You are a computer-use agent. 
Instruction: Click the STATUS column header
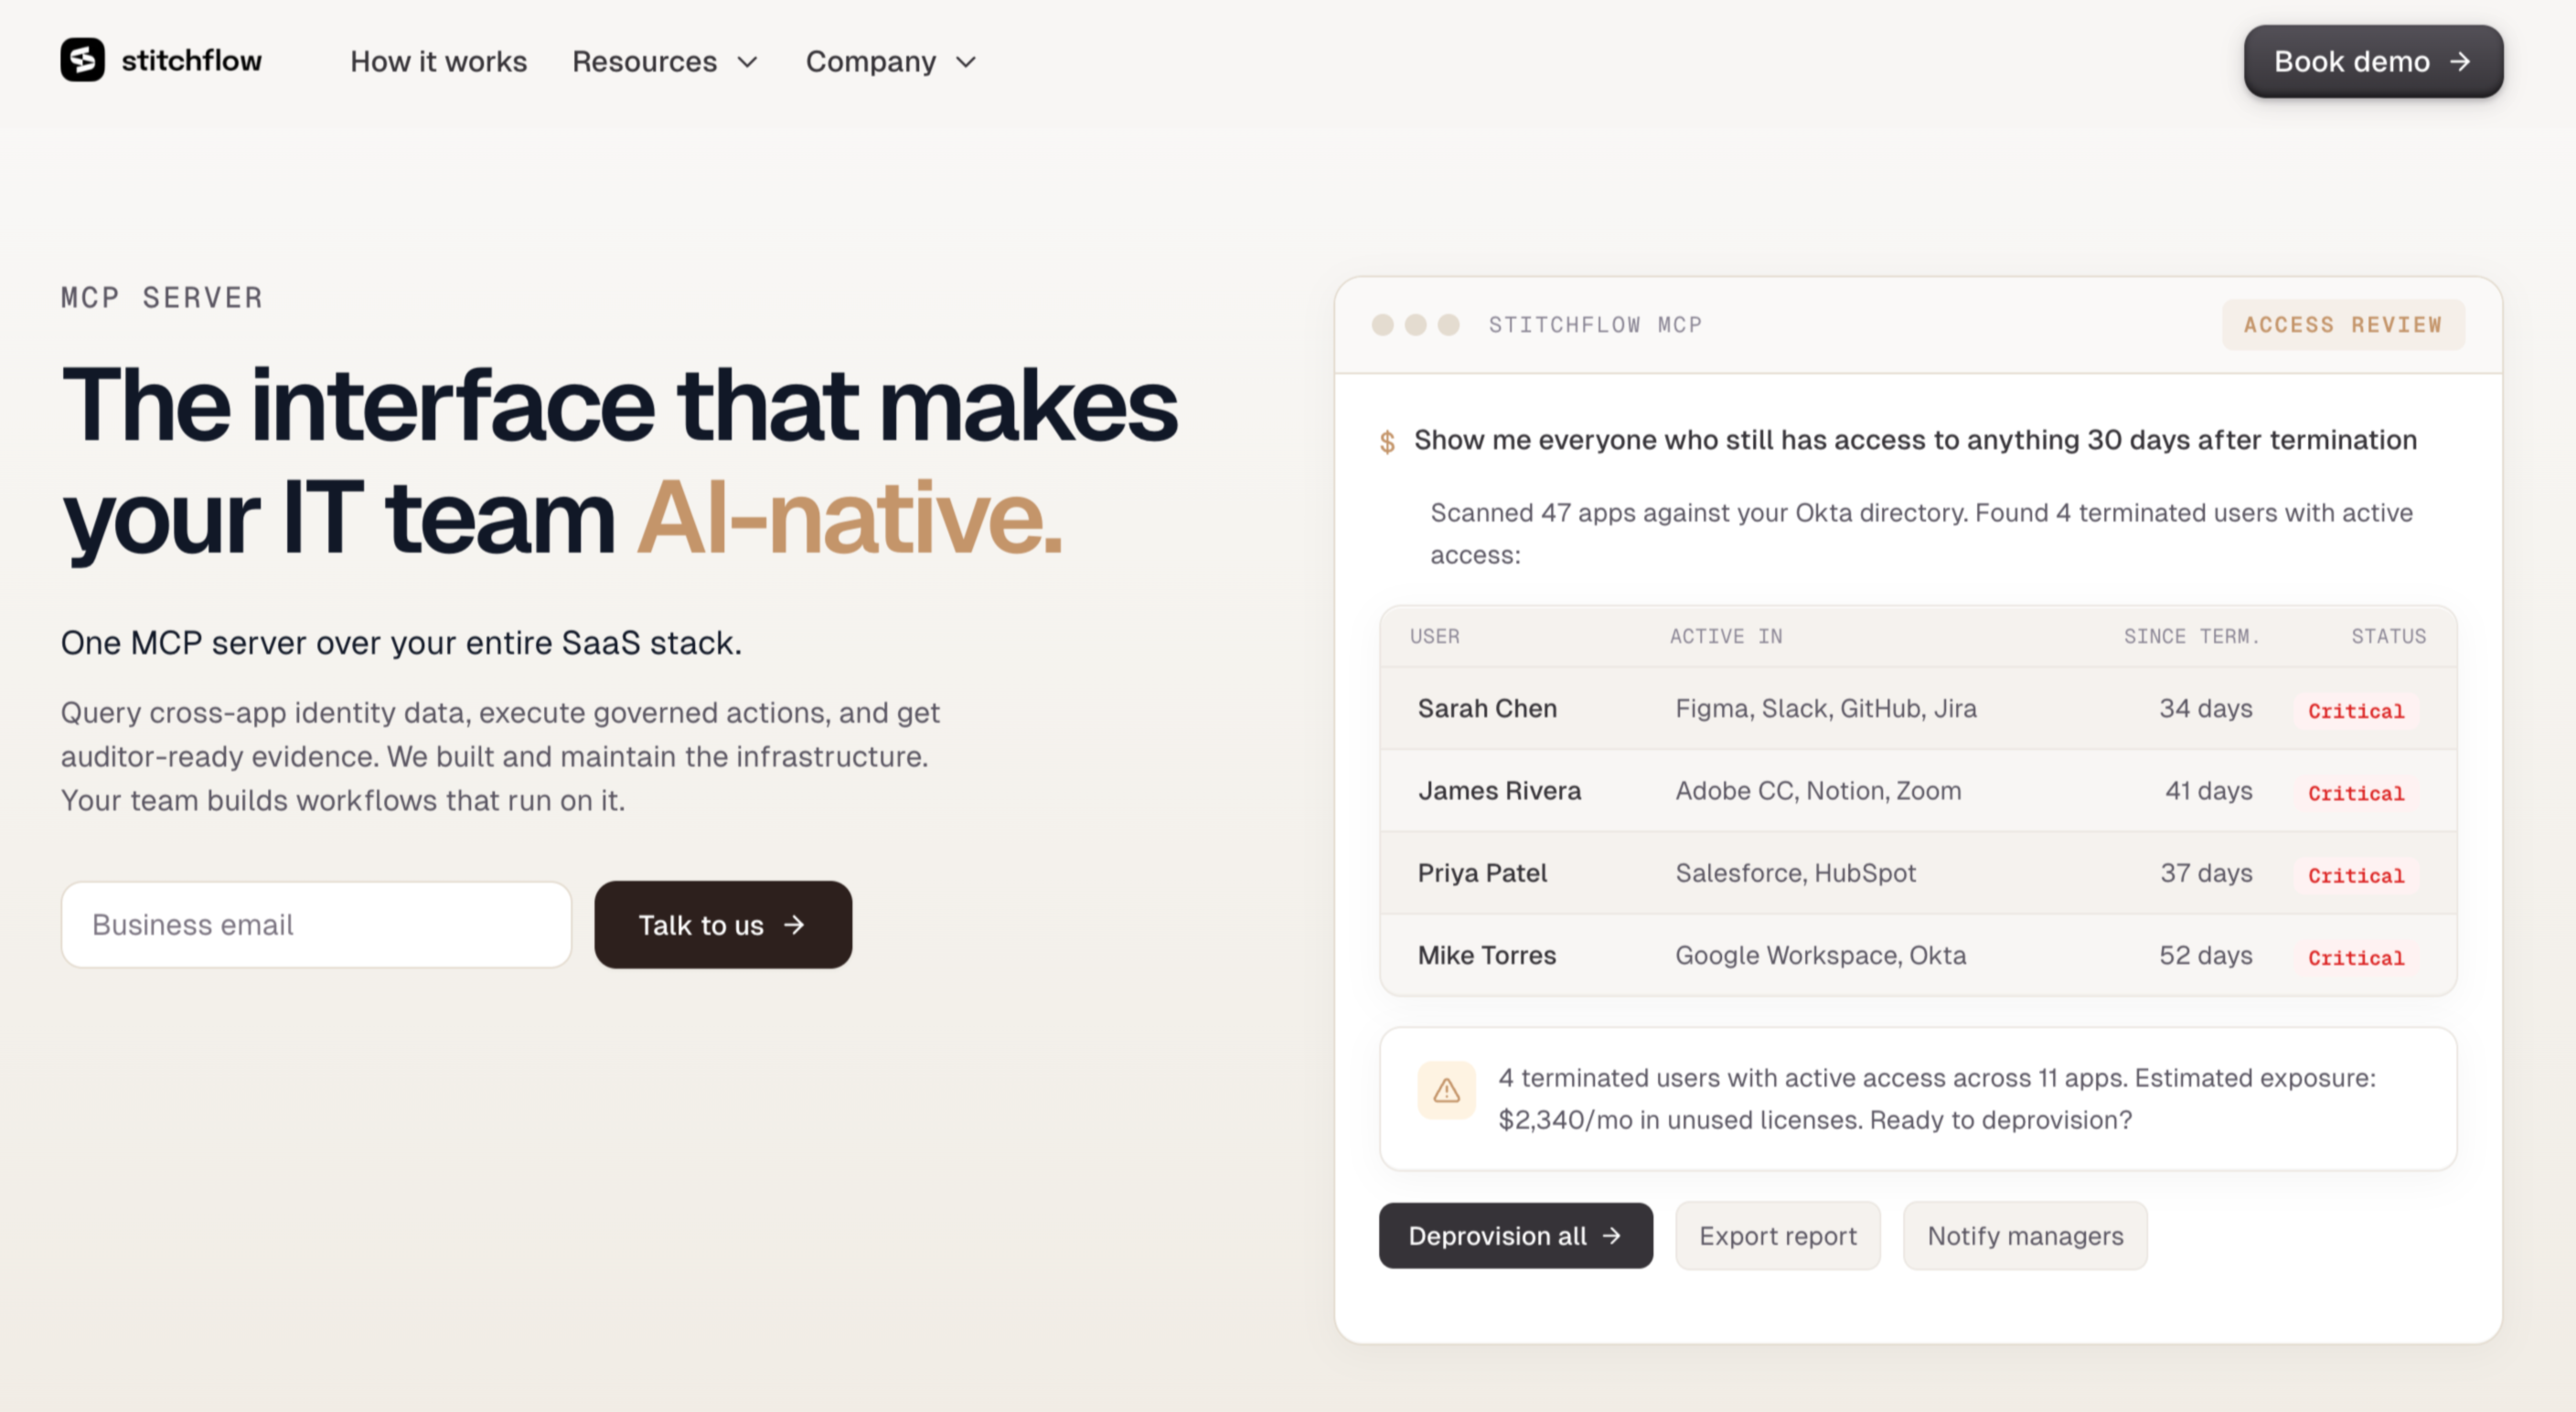tap(2388, 636)
